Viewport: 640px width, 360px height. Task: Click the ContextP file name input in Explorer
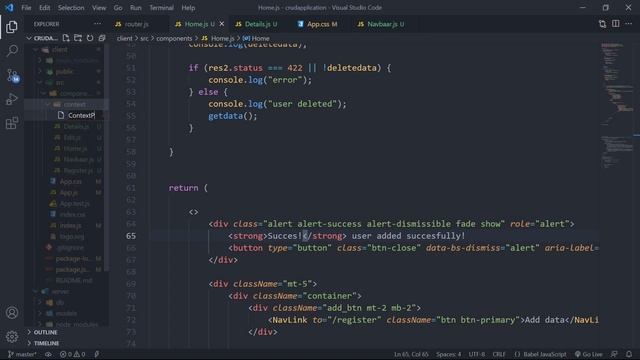pos(84,116)
